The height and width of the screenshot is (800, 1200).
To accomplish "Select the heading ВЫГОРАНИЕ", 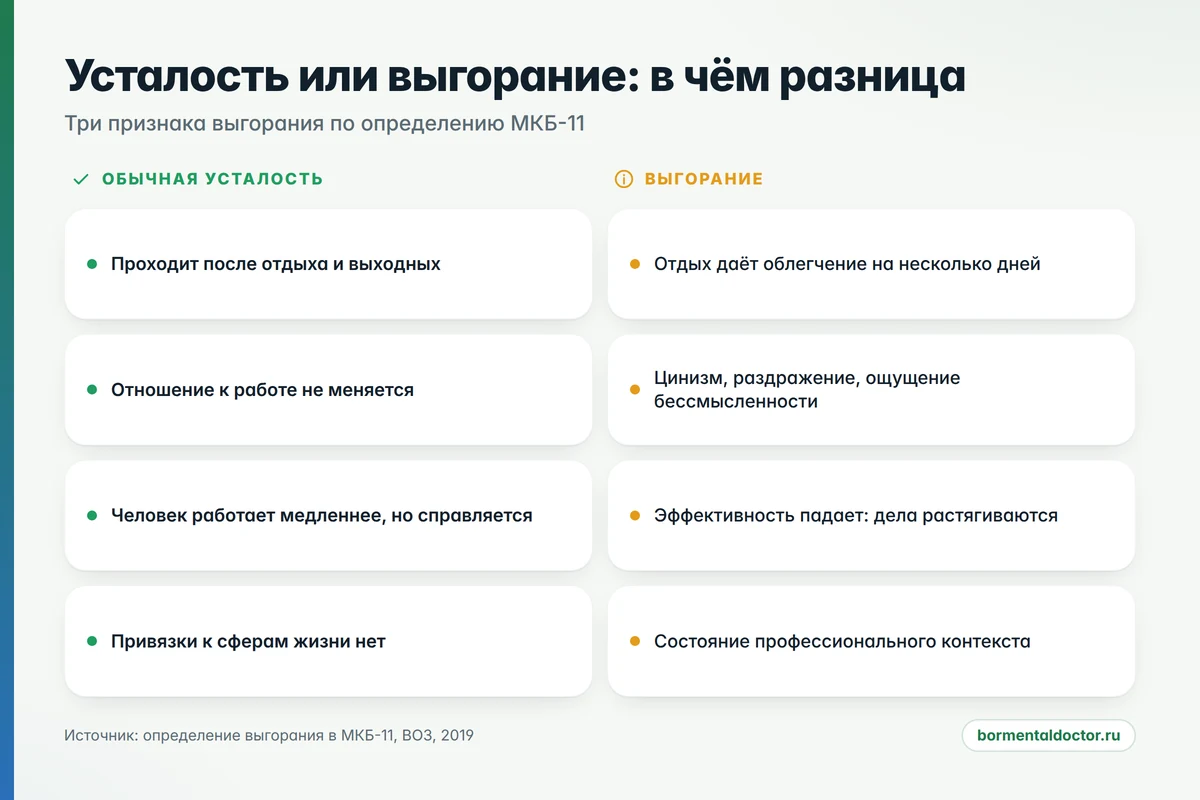I will coord(704,179).
